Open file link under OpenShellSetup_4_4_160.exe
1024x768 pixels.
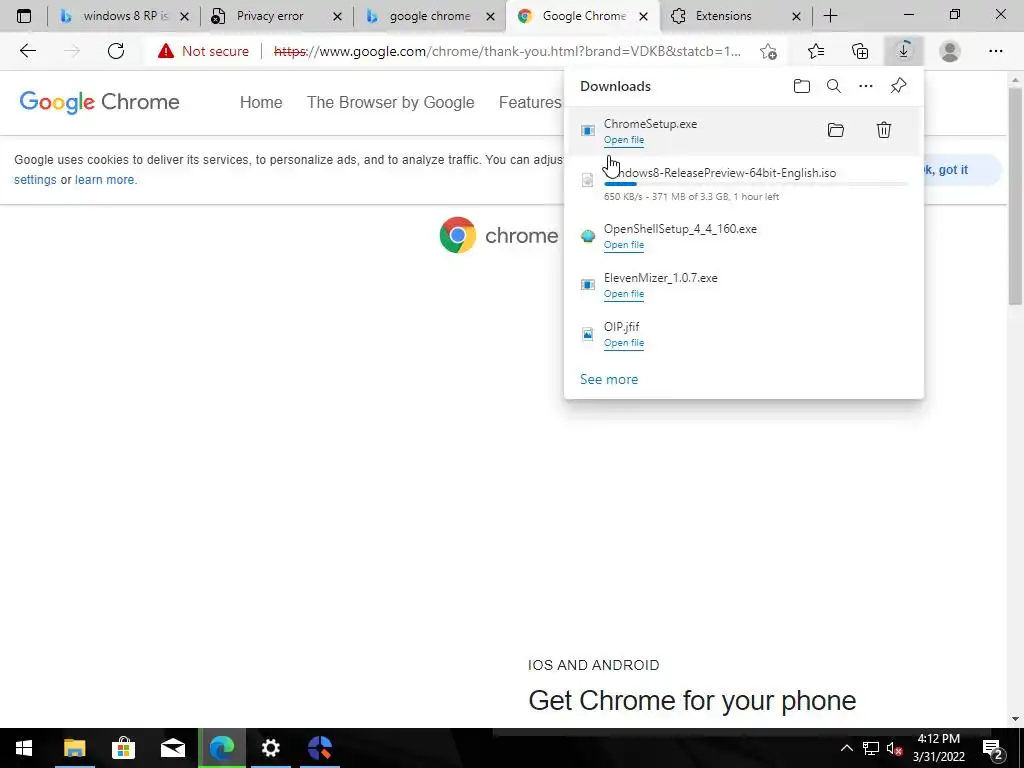coord(624,245)
